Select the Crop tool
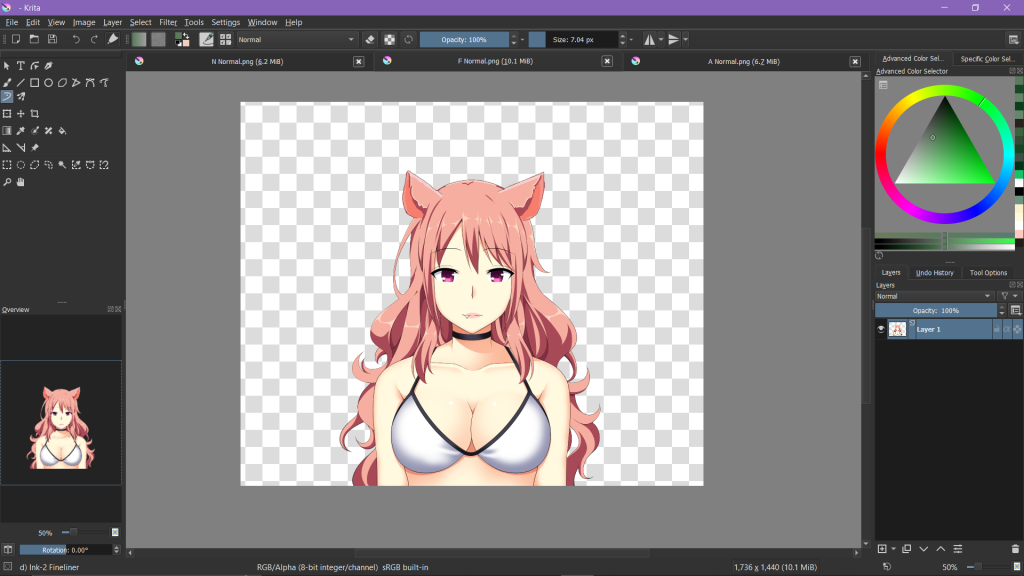This screenshot has height=576, width=1024. click(x=34, y=114)
